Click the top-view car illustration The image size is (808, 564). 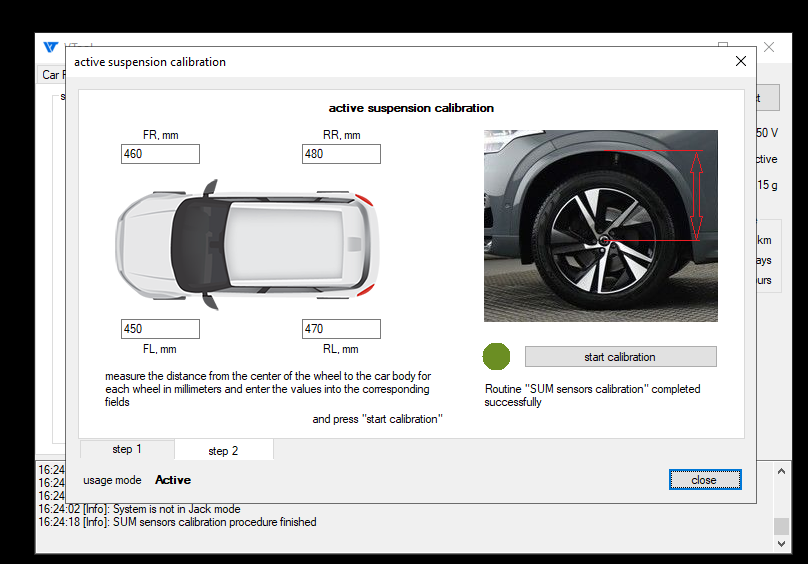click(247, 245)
